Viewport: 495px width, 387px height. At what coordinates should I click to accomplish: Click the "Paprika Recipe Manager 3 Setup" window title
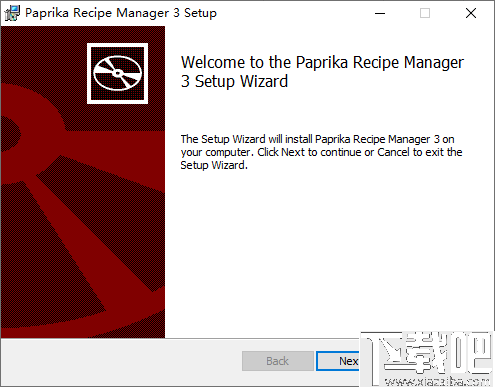pyautogui.click(x=121, y=13)
